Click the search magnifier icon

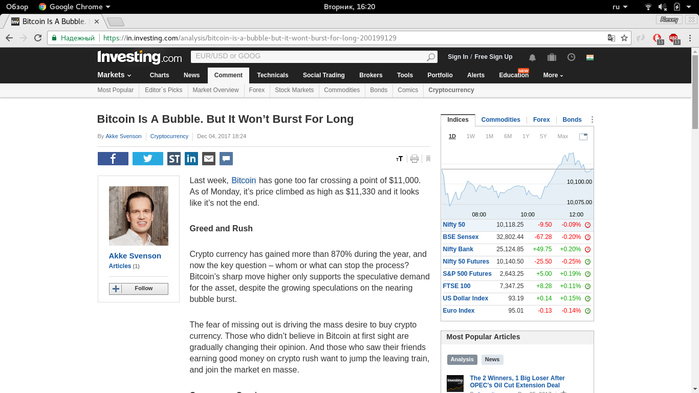point(431,57)
